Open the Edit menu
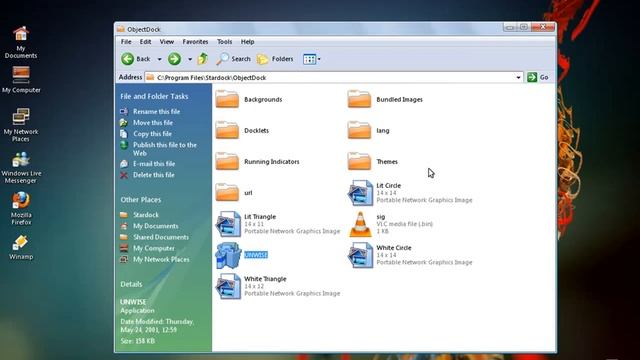The width and height of the screenshot is (640, 360). pyautogui.click(x=145, y=42)
